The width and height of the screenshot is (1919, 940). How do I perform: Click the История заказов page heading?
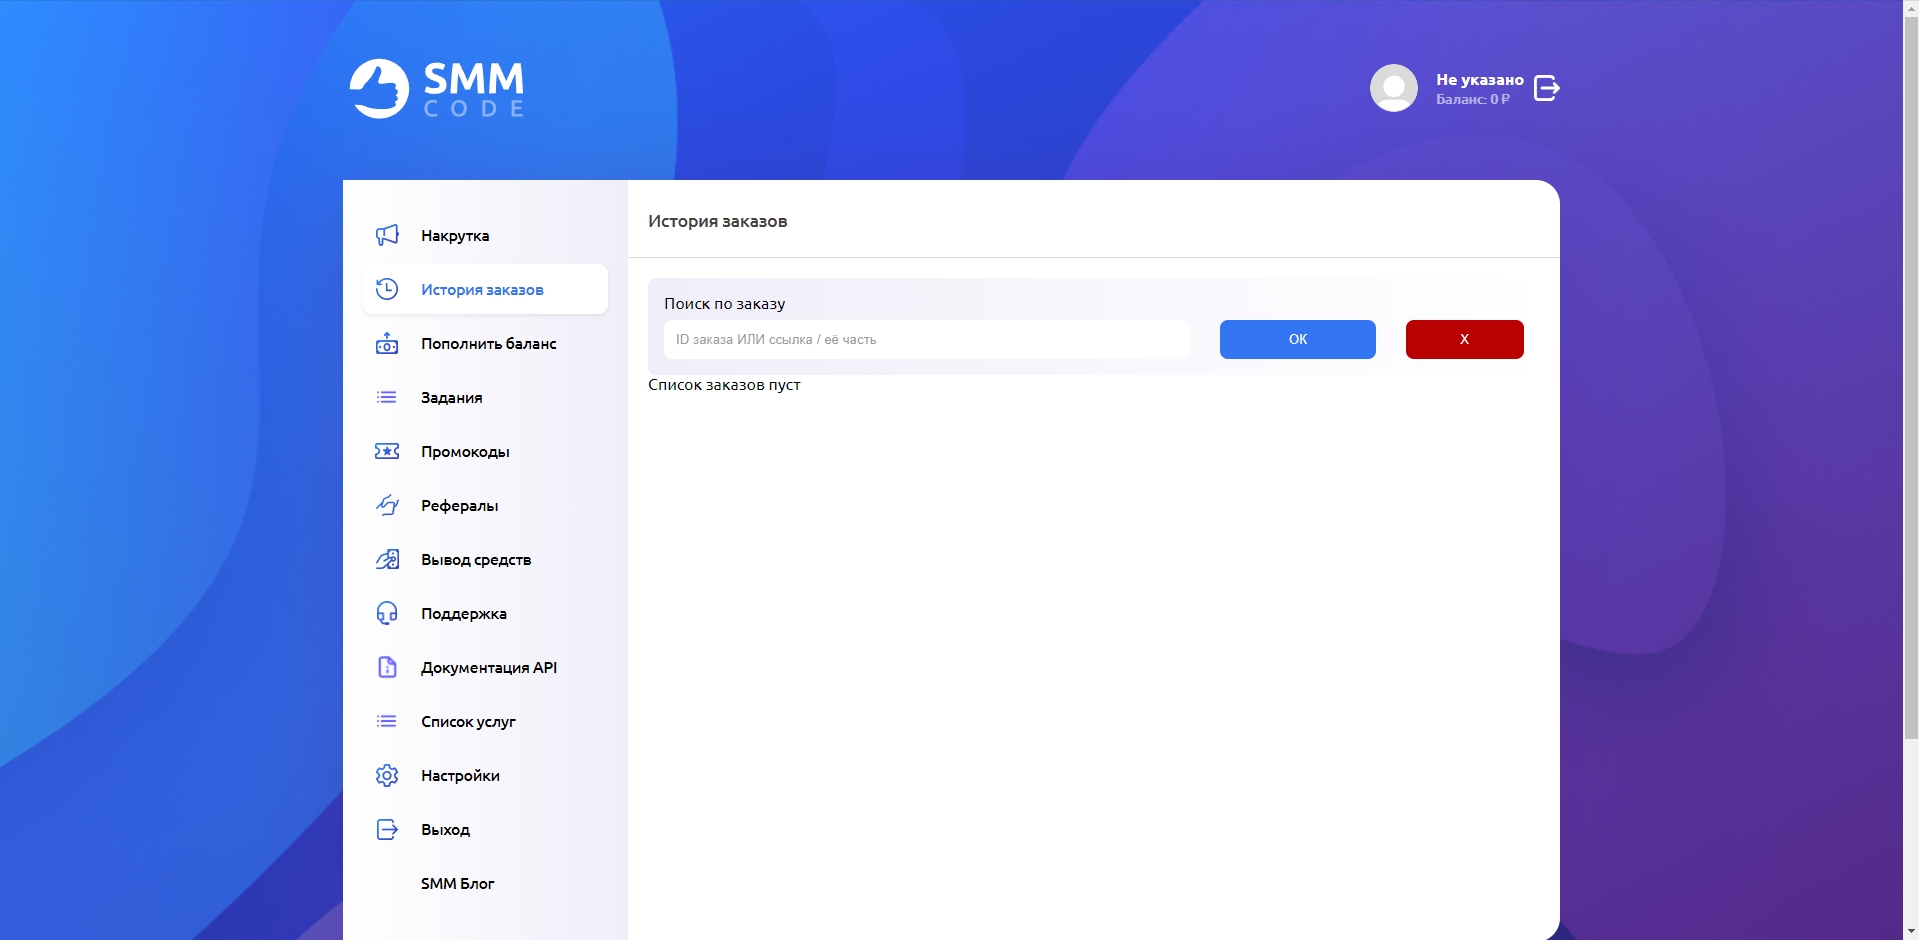(x=717, y=221)
